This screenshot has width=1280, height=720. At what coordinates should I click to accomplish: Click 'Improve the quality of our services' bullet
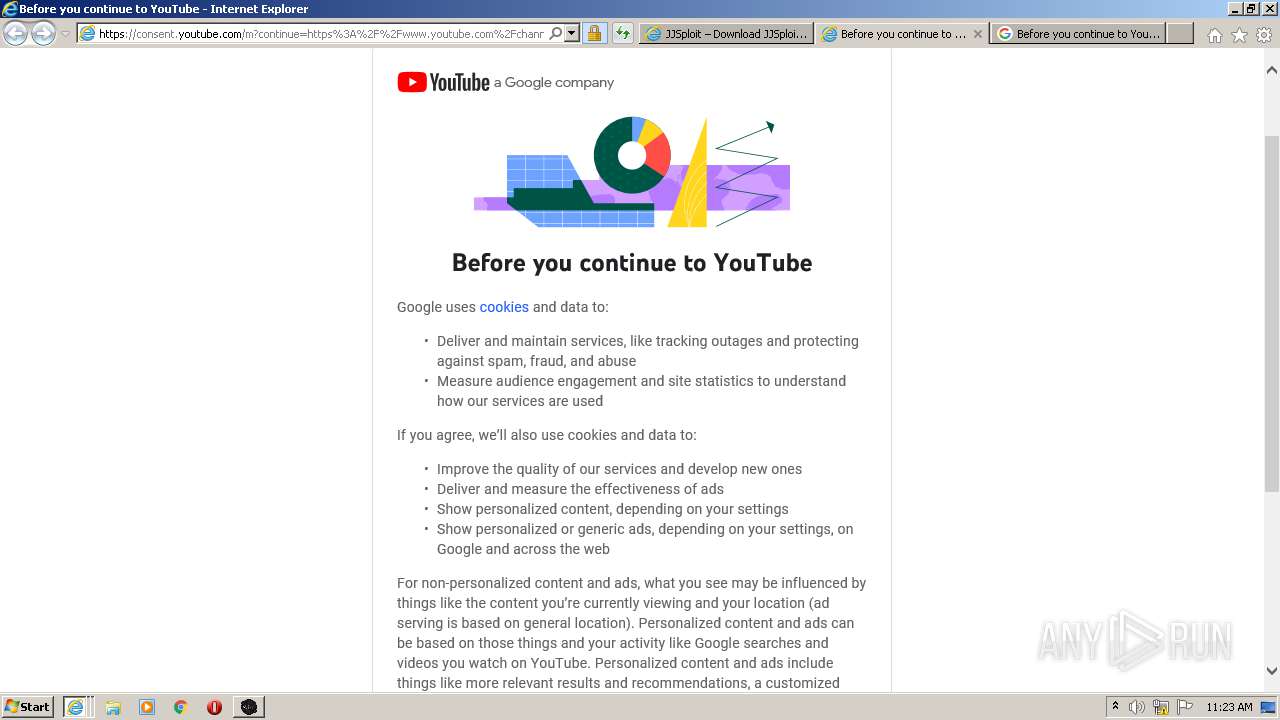619,469
